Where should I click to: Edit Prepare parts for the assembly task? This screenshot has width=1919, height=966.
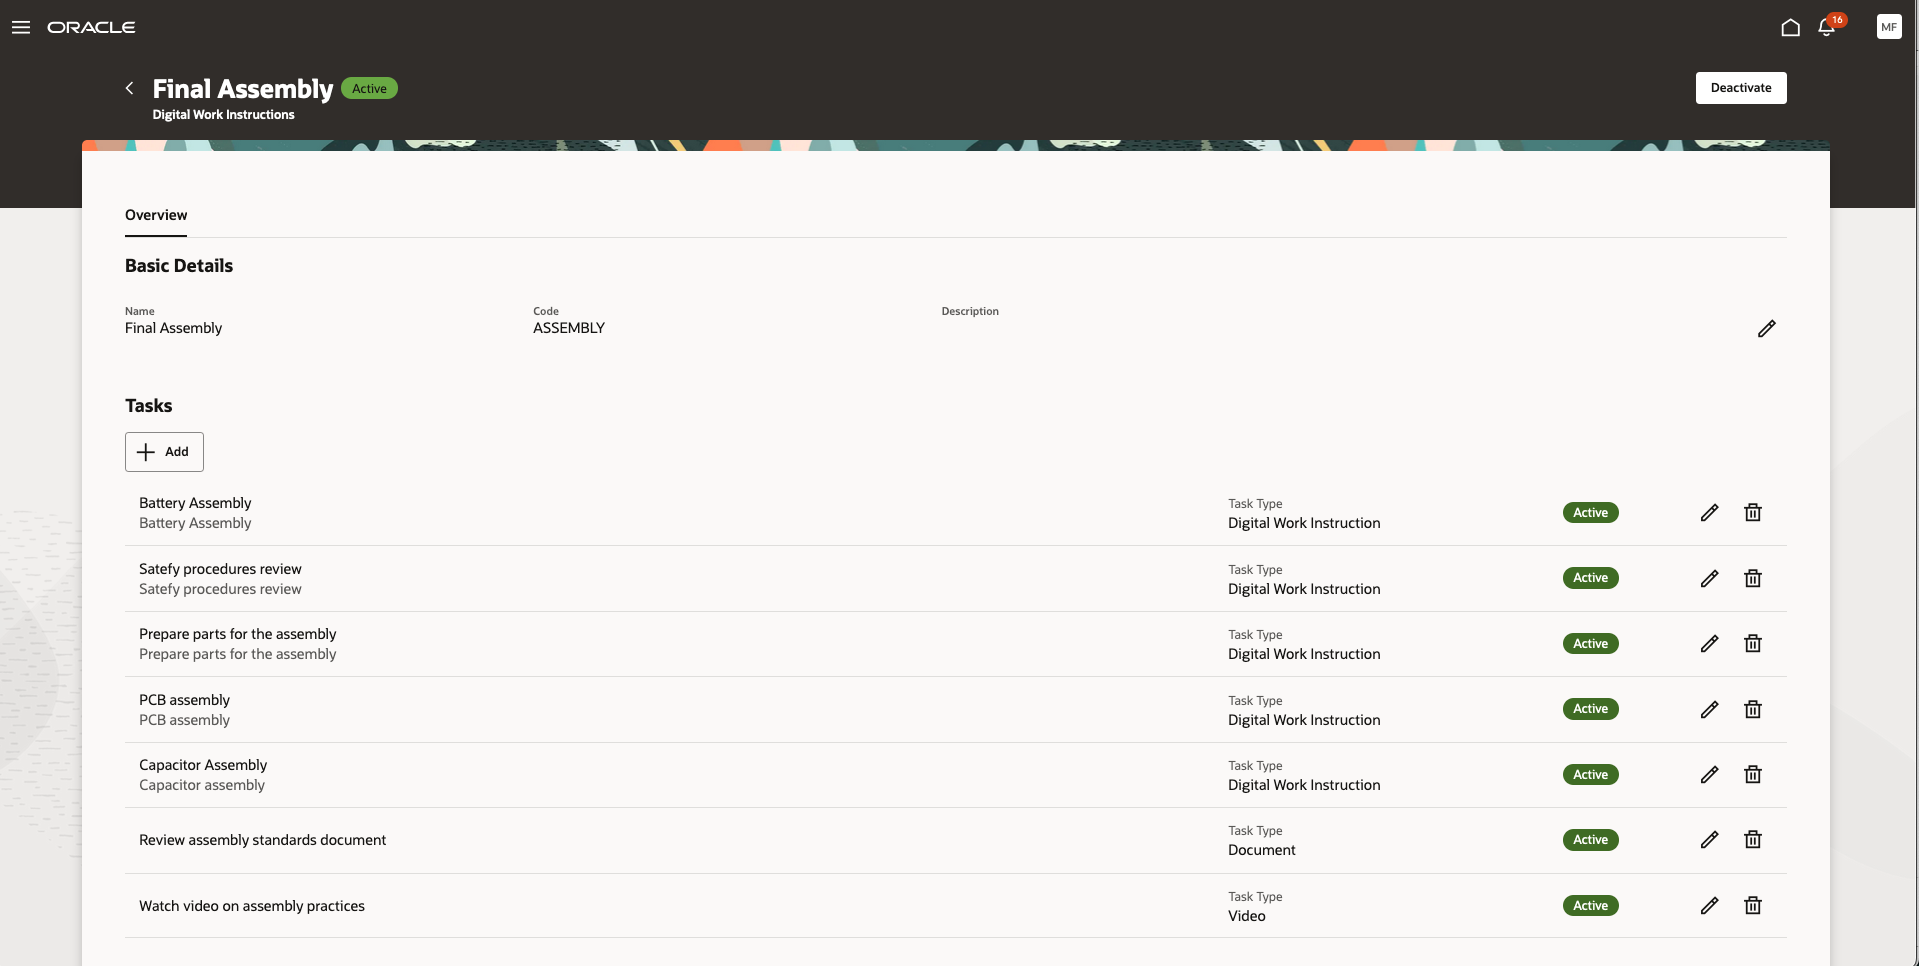(x=1709, y=643)
